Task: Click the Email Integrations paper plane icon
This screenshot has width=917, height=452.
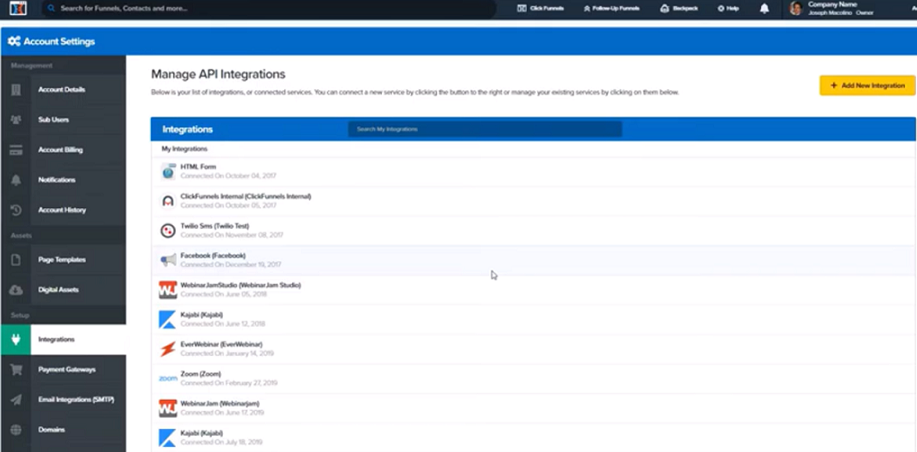Action: (x=16, y=400)
